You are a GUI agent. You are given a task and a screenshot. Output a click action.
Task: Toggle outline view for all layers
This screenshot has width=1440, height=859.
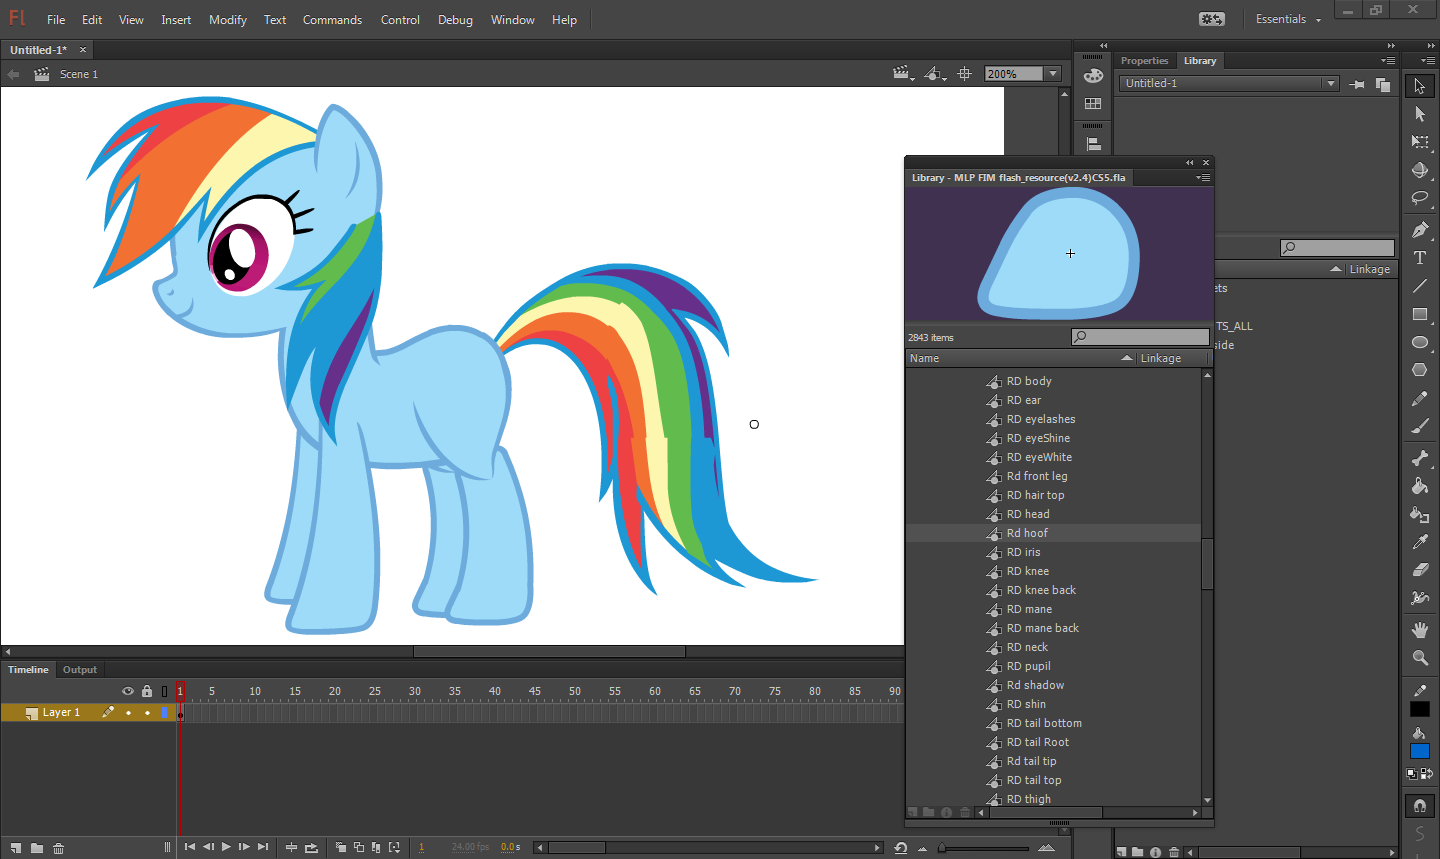point(165,691)
